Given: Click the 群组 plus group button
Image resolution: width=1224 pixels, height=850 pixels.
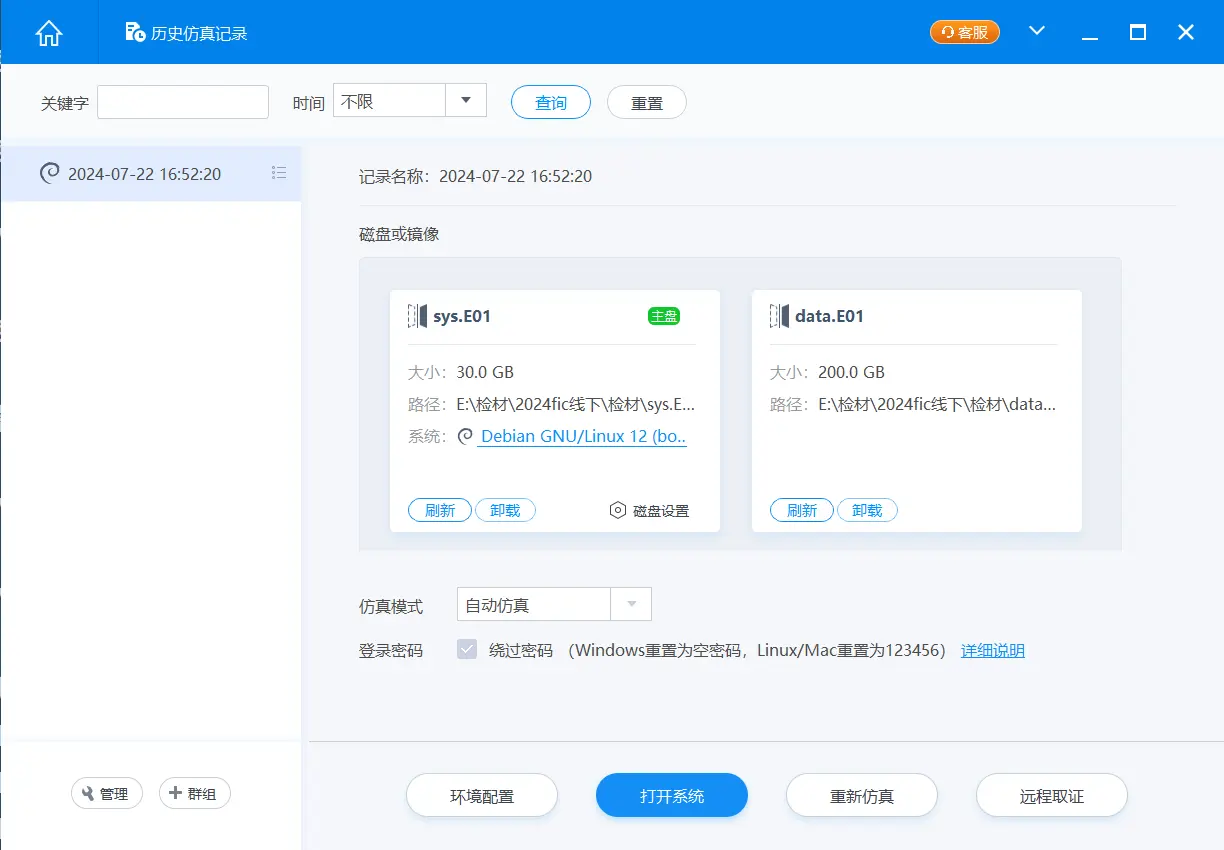Looking at the screenshot, I should tap(194, 793).
